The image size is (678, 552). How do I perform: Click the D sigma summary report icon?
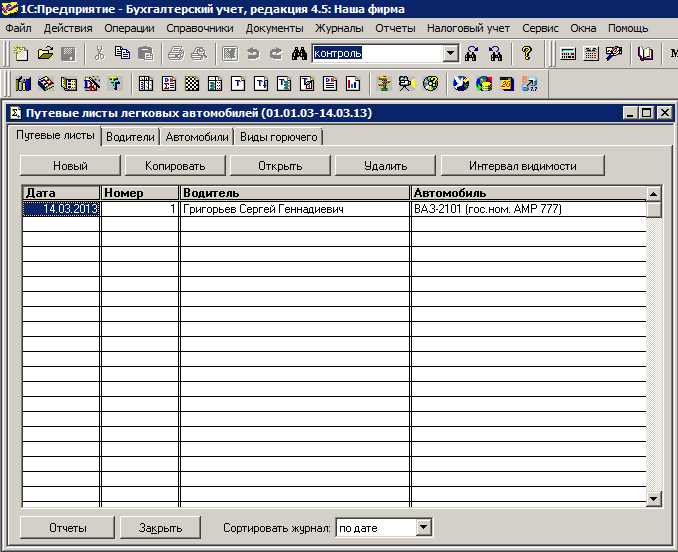tap(169, 83)
